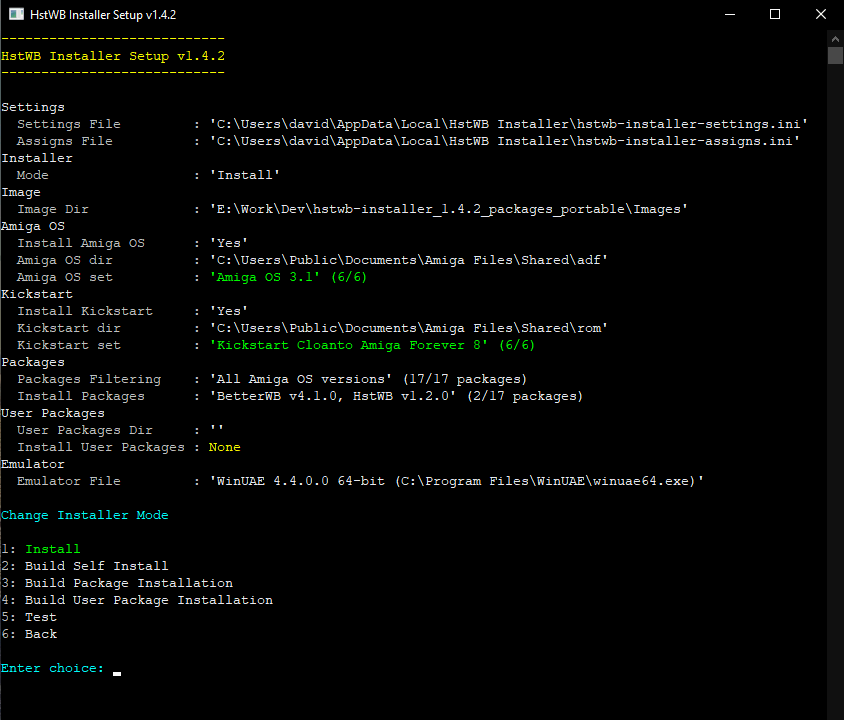This screenshot has width=844, height=720.
Task: Click menu option '6: Back'
Action: pyautogui.click(x=29, y=634)
